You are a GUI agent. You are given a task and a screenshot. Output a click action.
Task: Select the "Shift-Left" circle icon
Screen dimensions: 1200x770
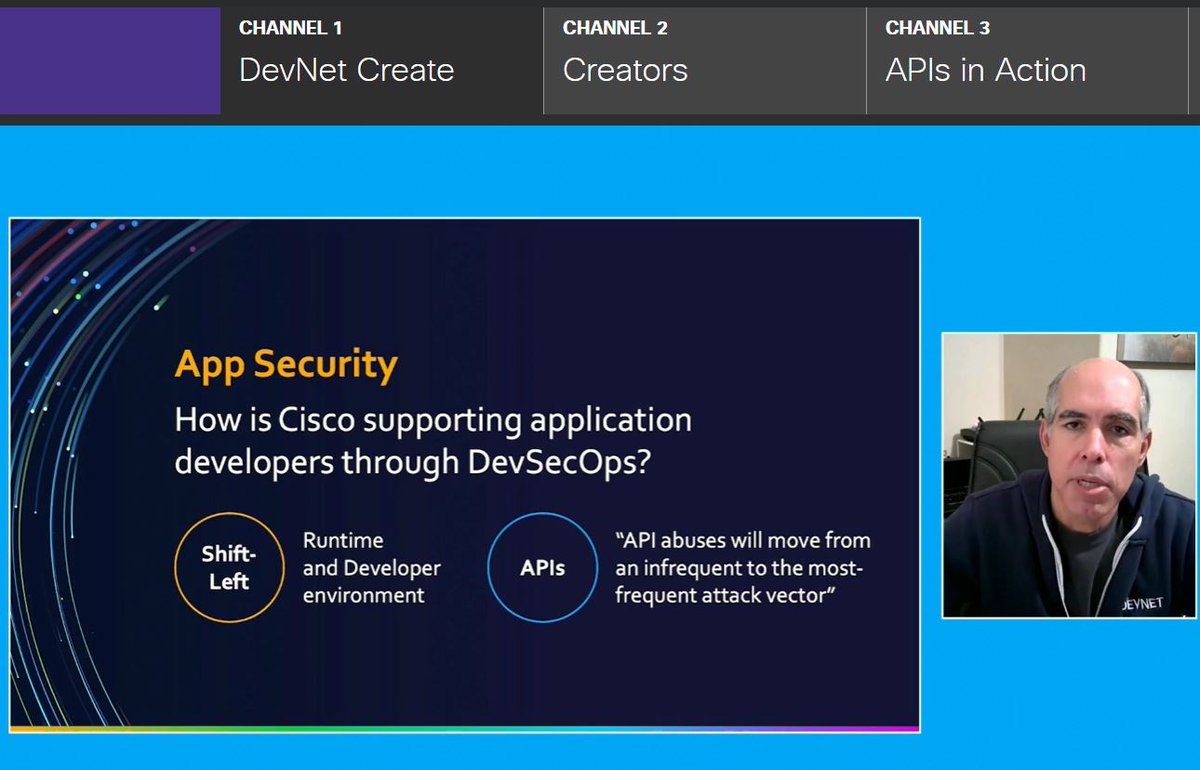coord(229,566)
